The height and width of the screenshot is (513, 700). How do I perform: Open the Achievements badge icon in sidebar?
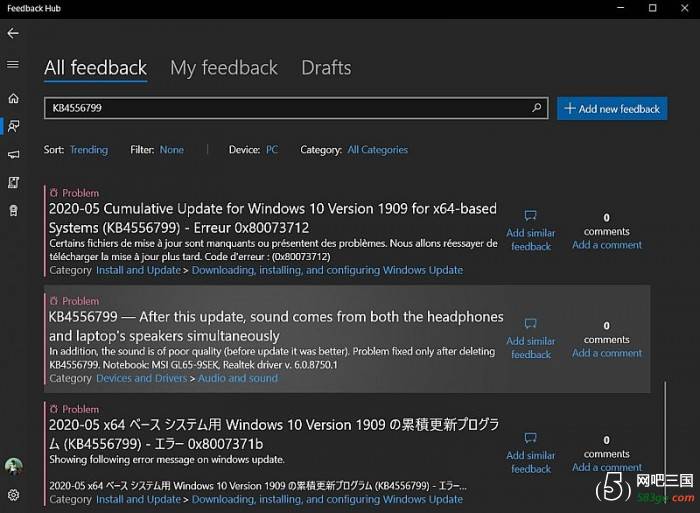[x=13, y=210]
